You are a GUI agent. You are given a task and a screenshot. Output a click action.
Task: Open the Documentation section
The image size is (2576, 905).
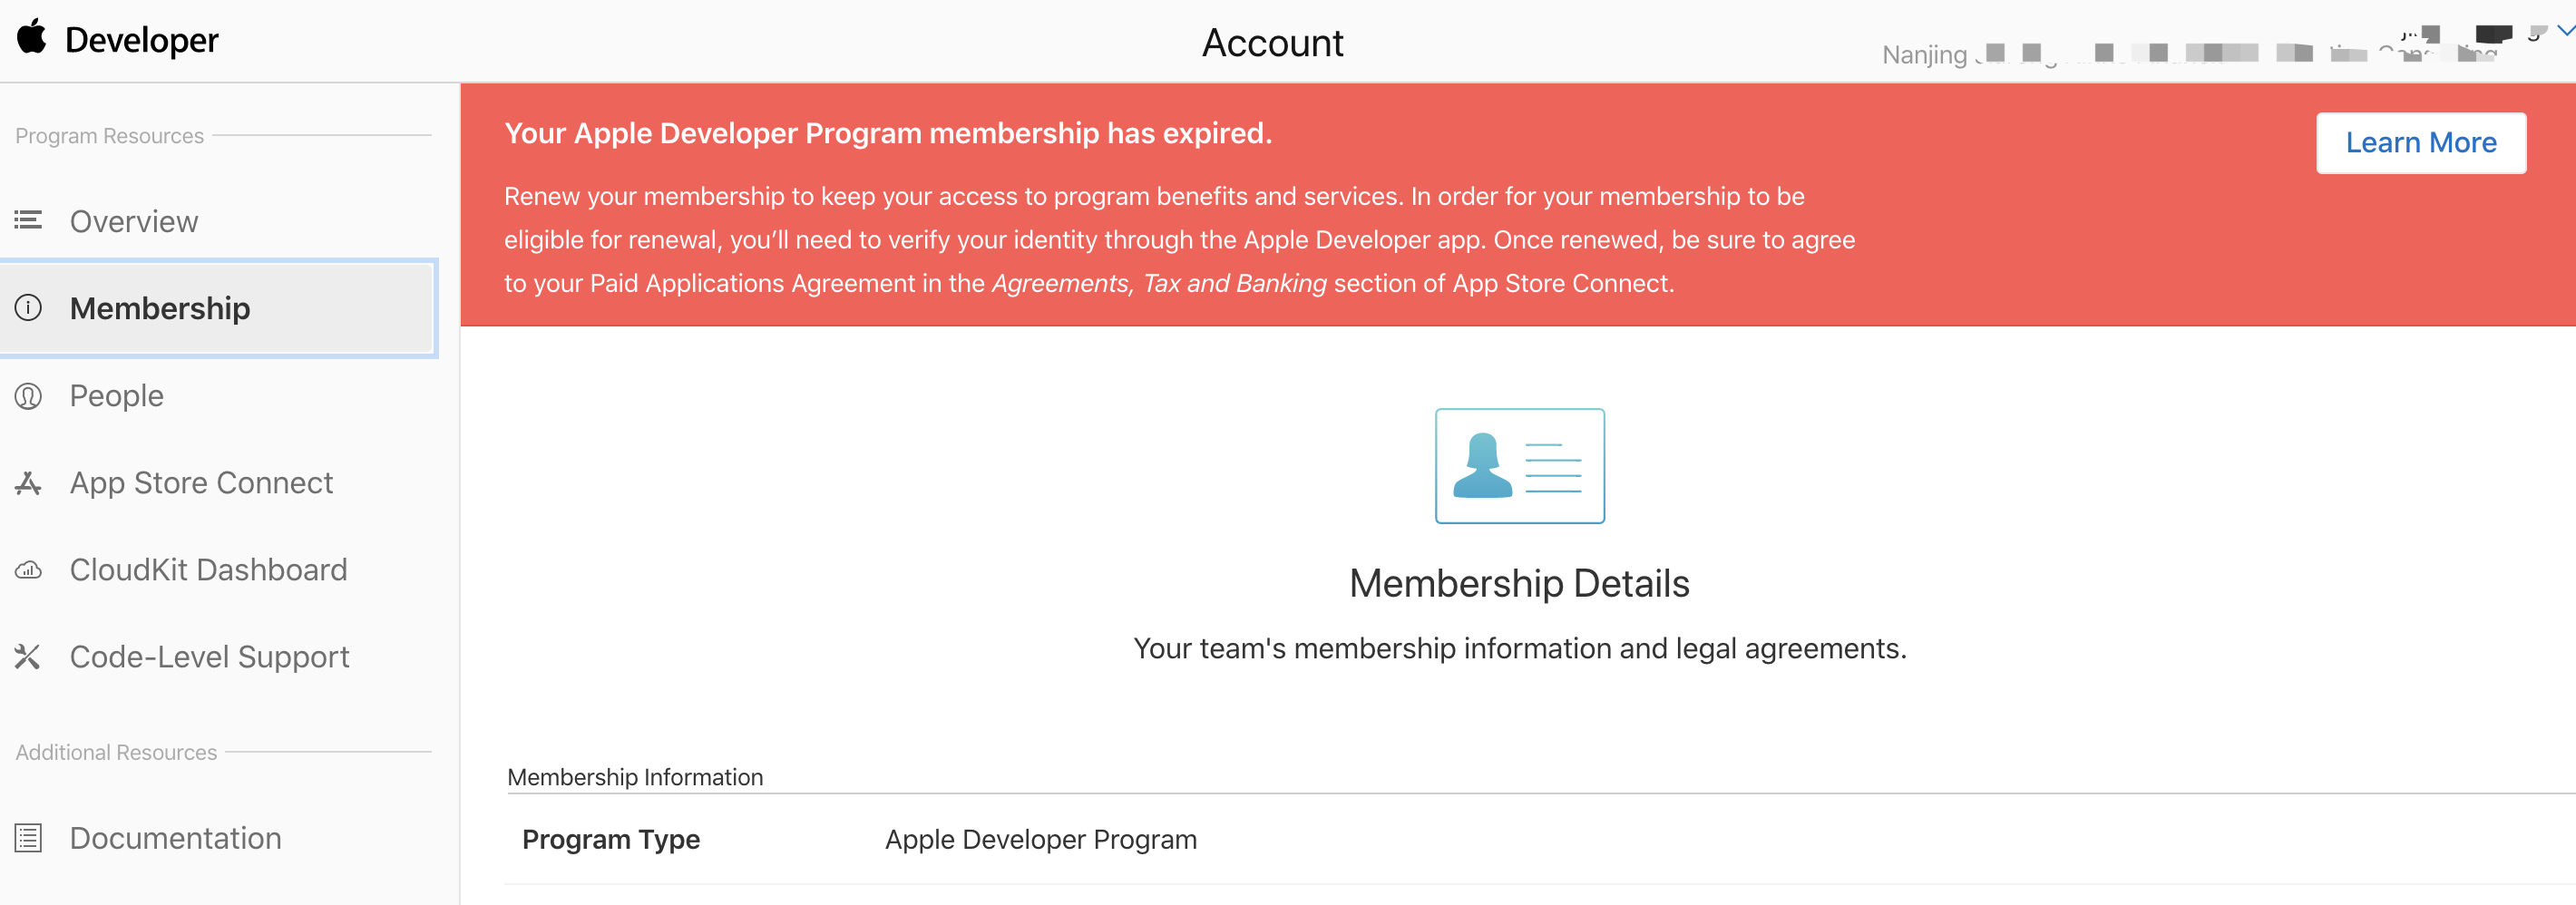pos(175,837)
